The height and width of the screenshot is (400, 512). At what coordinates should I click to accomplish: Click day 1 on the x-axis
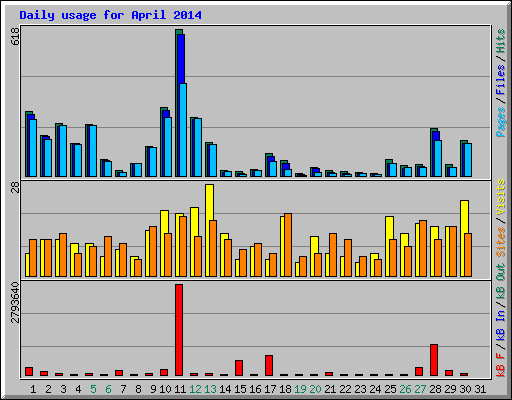33,389
